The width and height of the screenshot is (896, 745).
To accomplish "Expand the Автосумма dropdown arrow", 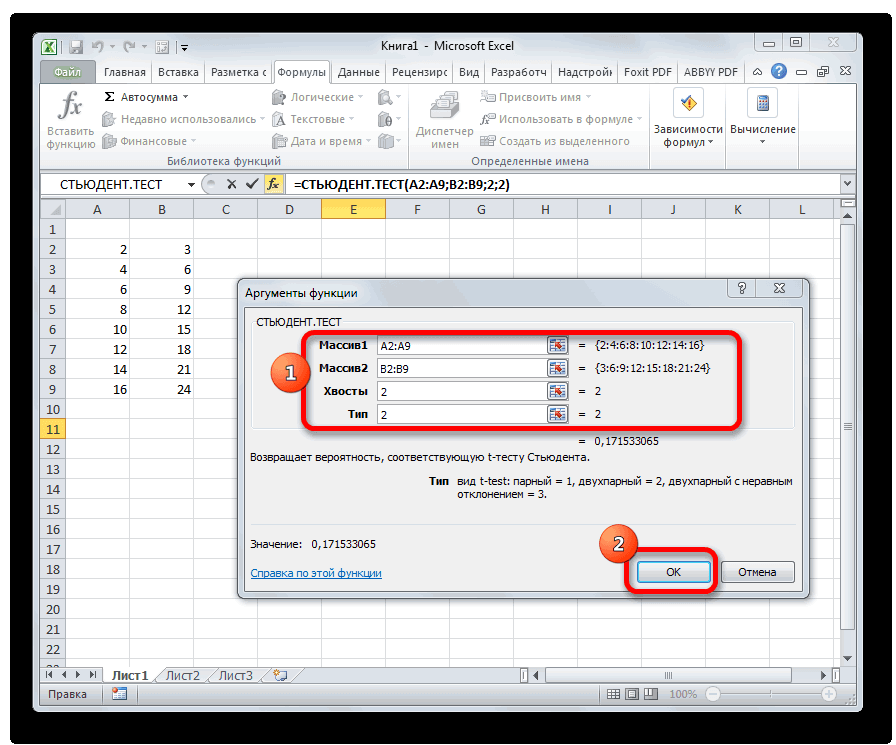I will coord(186,98).
